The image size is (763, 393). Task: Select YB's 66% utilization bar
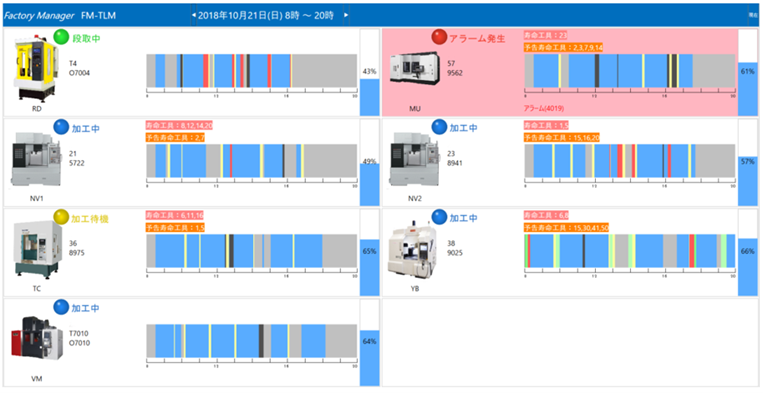click(x=747, y=252)
